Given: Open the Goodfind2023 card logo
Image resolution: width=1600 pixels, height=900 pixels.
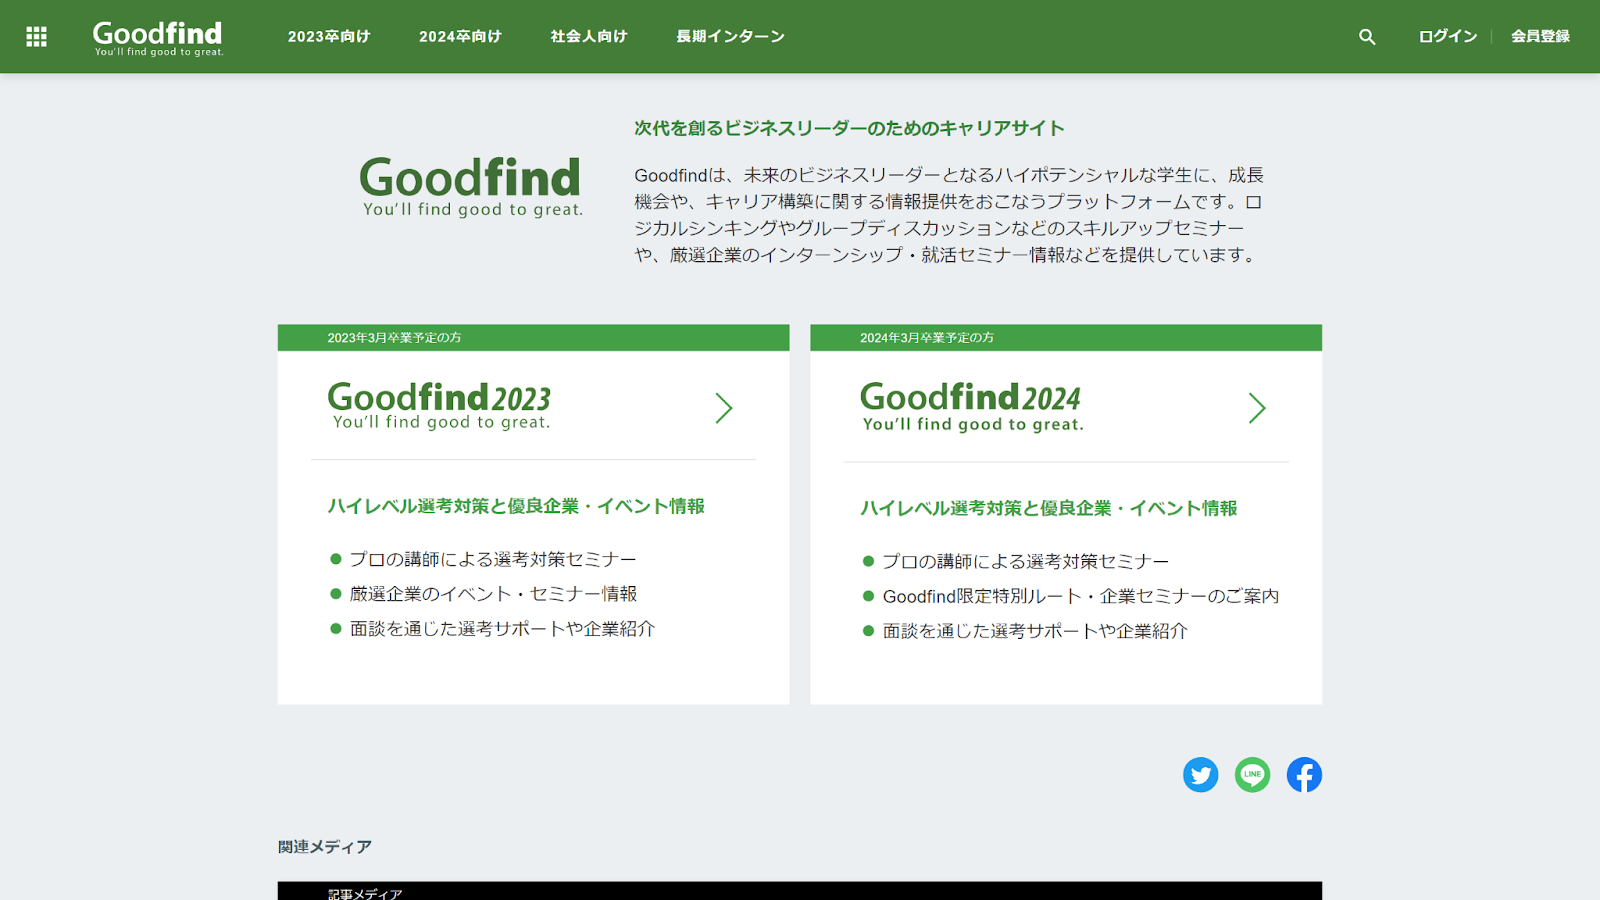Looking at the screenshot, I should (440, 406).
